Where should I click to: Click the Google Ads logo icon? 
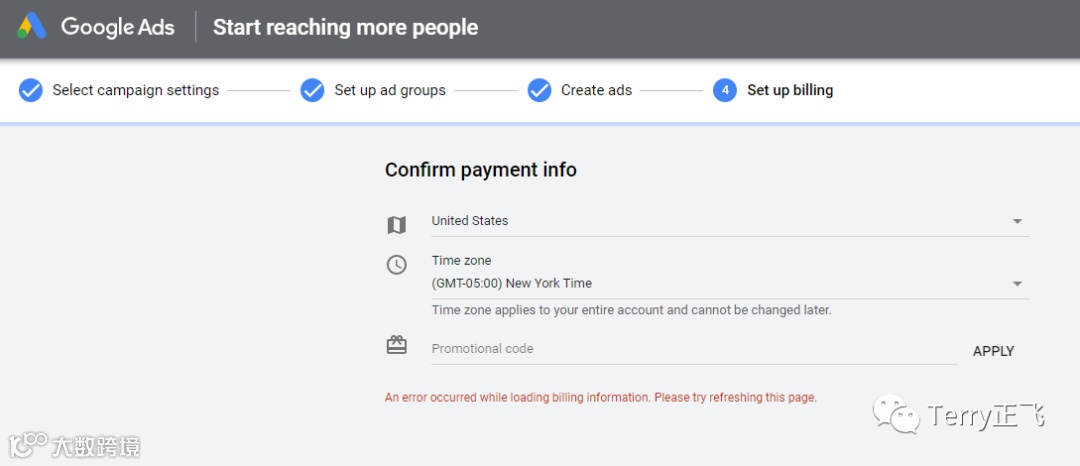(x=32, y=26)
